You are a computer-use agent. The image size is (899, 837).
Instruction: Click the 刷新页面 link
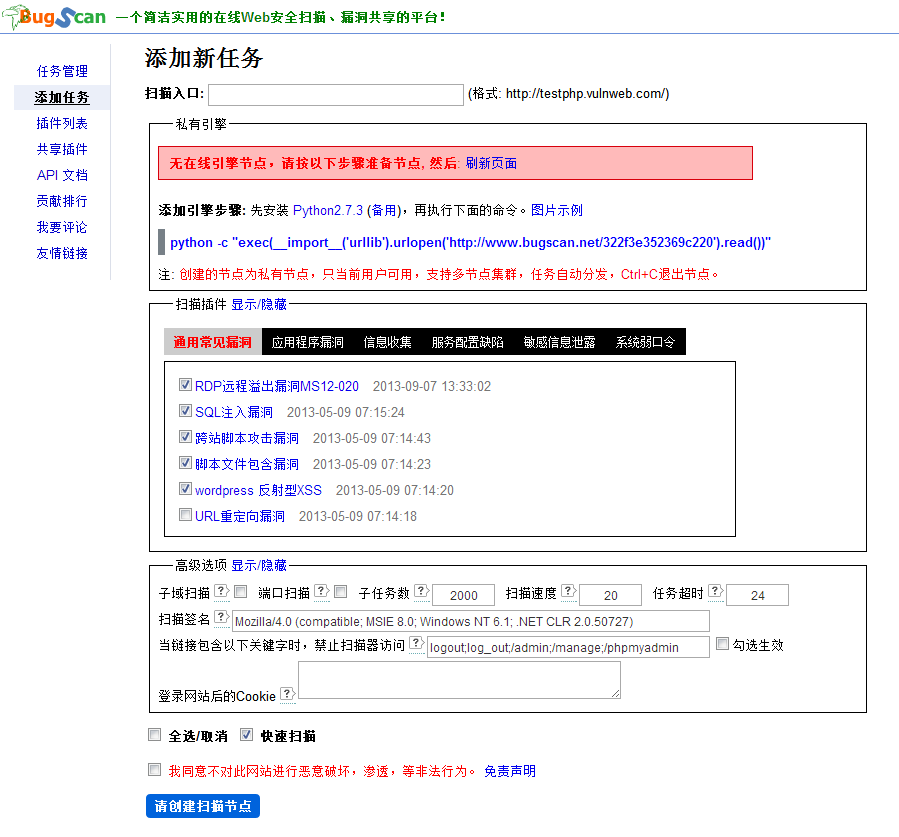coord(491,163)
